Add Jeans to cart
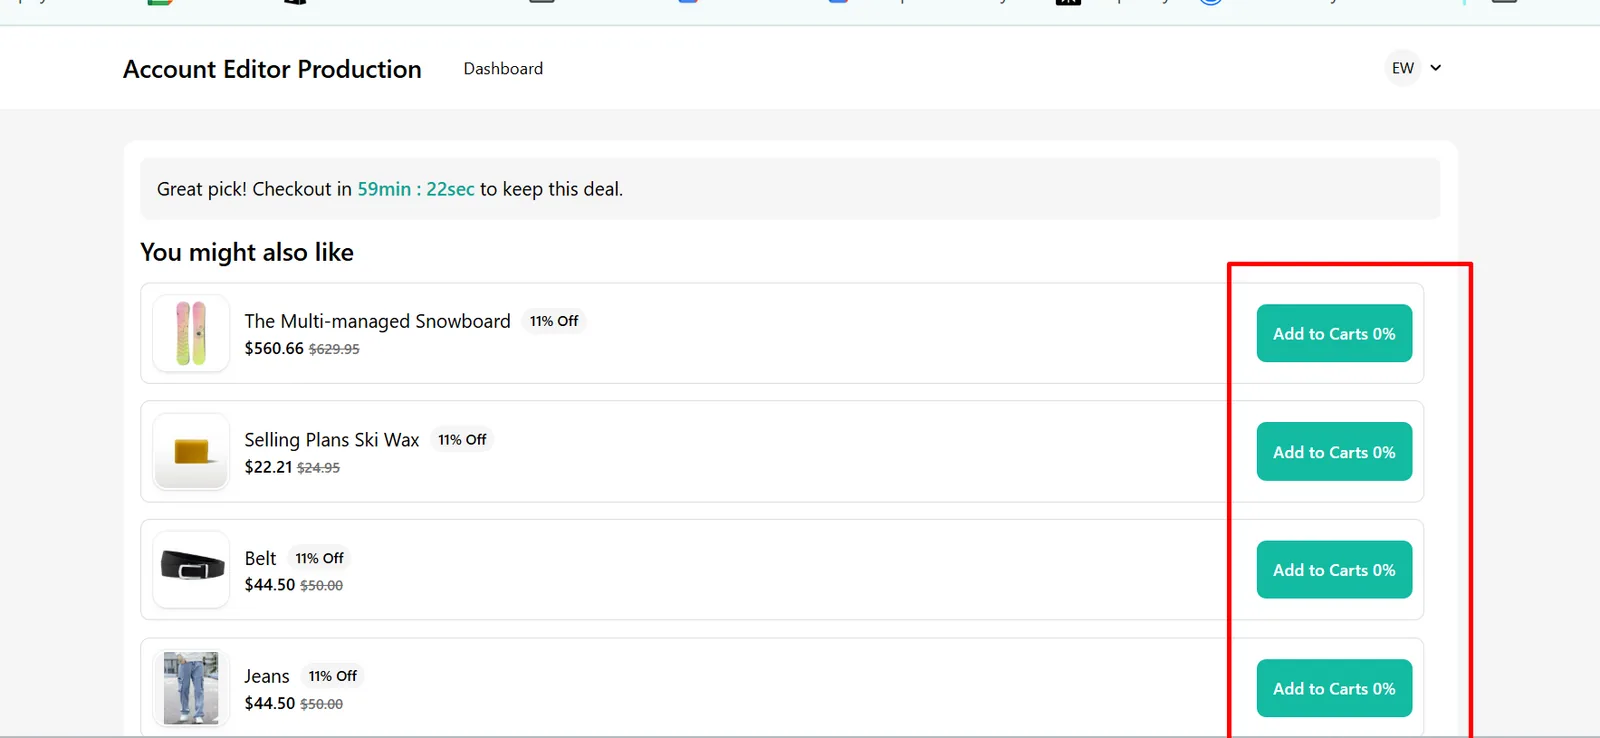1600x738 pixels. (1334, 688)
